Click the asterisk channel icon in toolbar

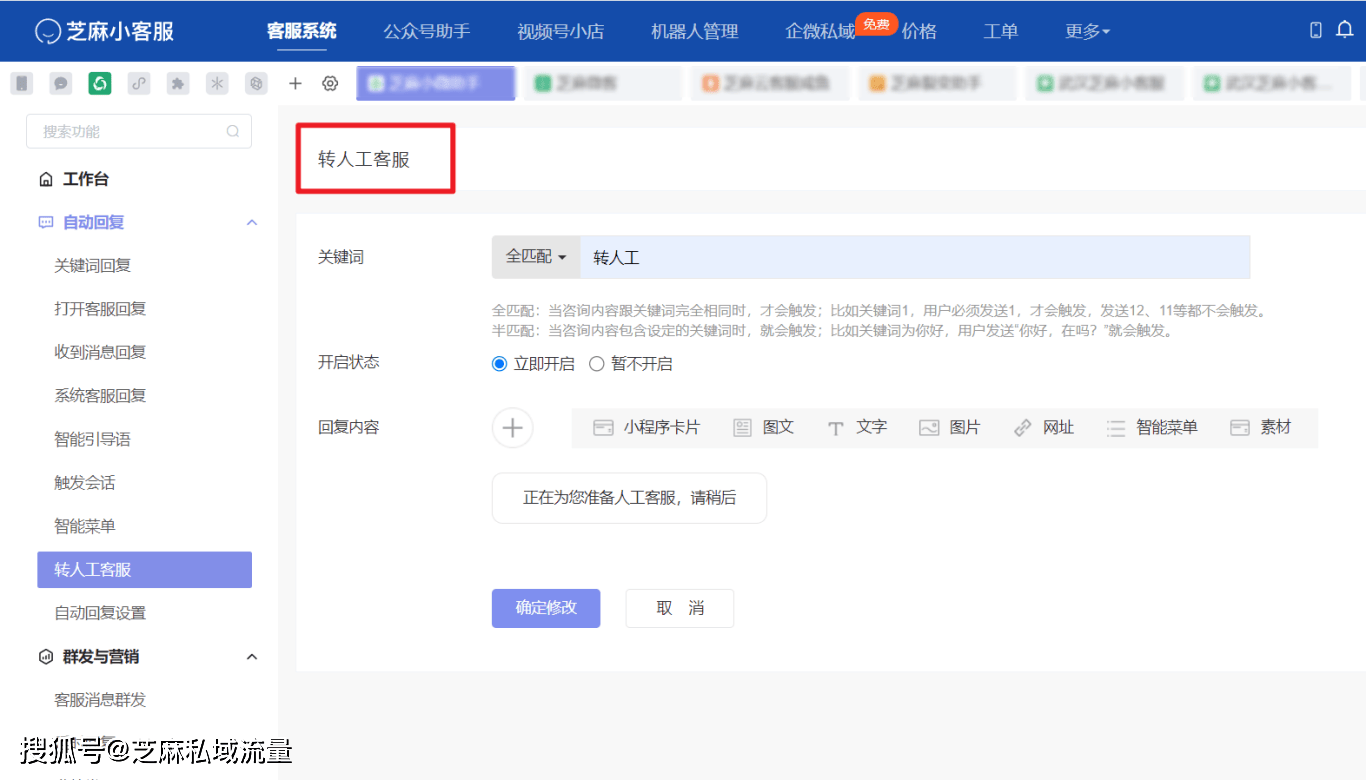point(216,83)
